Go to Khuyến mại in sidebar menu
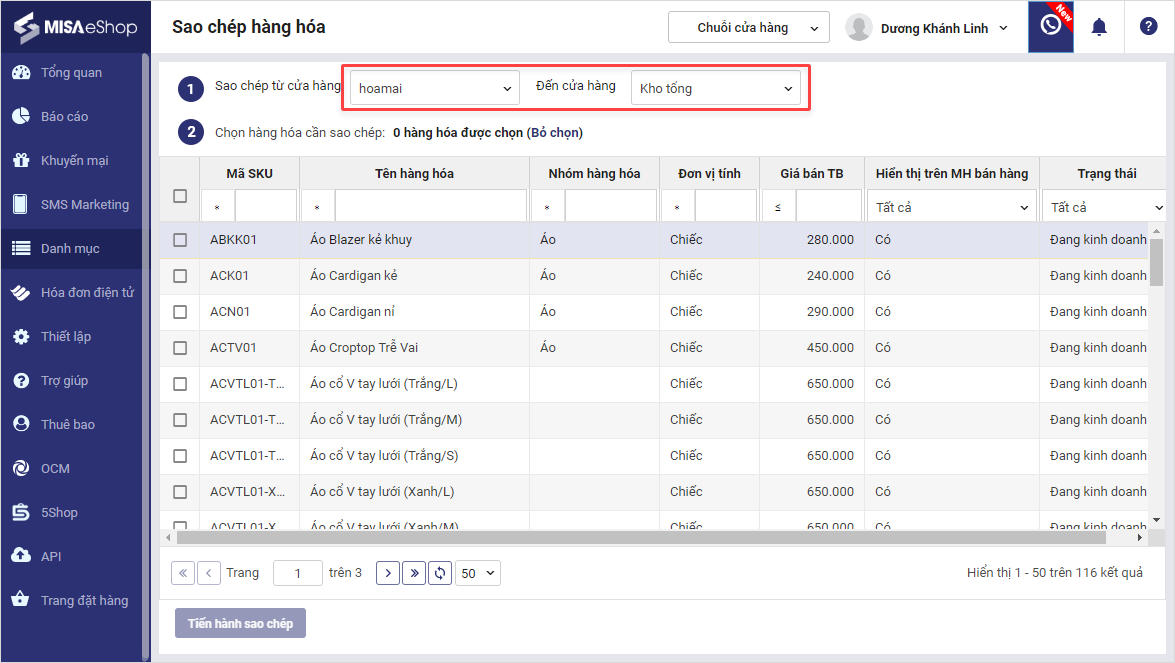 coord(74,160)
